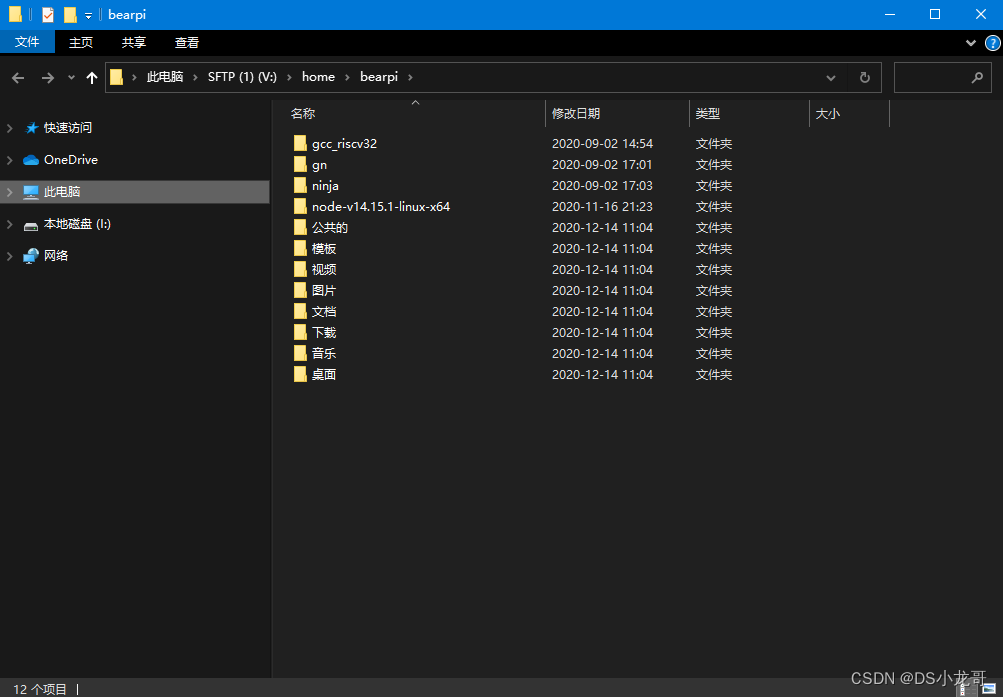Switch to the 主页 ribbon tab
Image resolution: width=1003 pixels, height=697 pixels.
[x=81, y=42]
